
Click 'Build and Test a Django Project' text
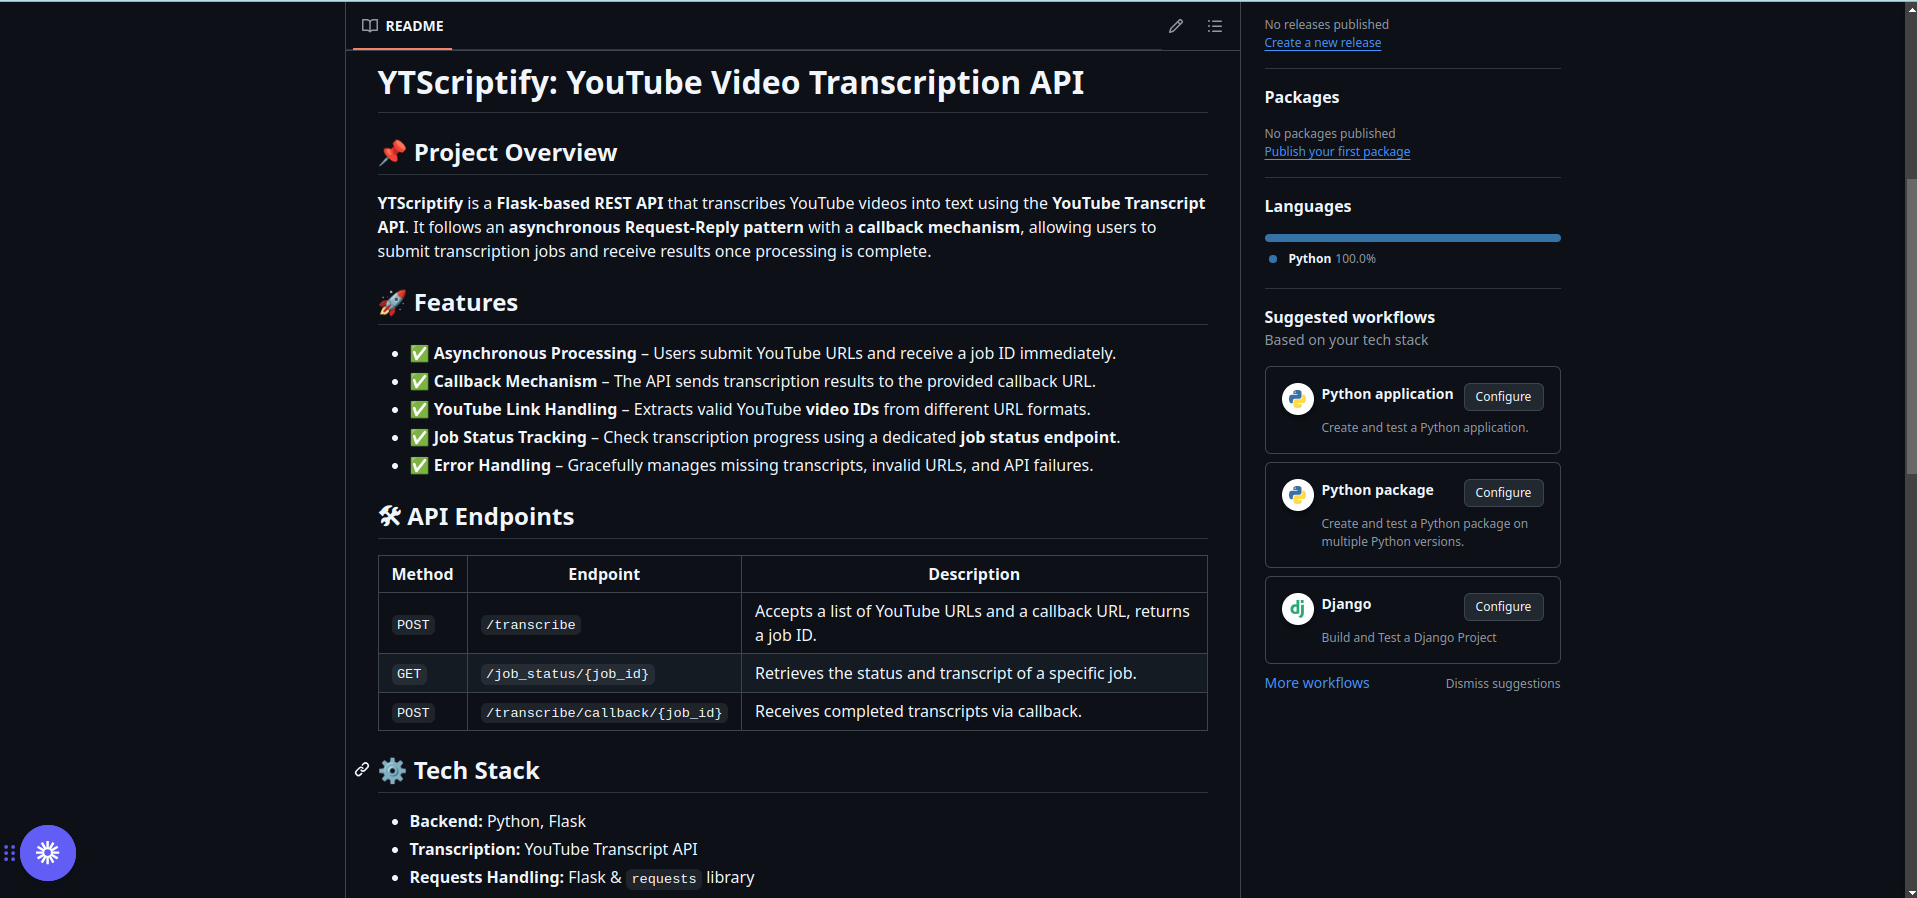[x=1408, y=638]
